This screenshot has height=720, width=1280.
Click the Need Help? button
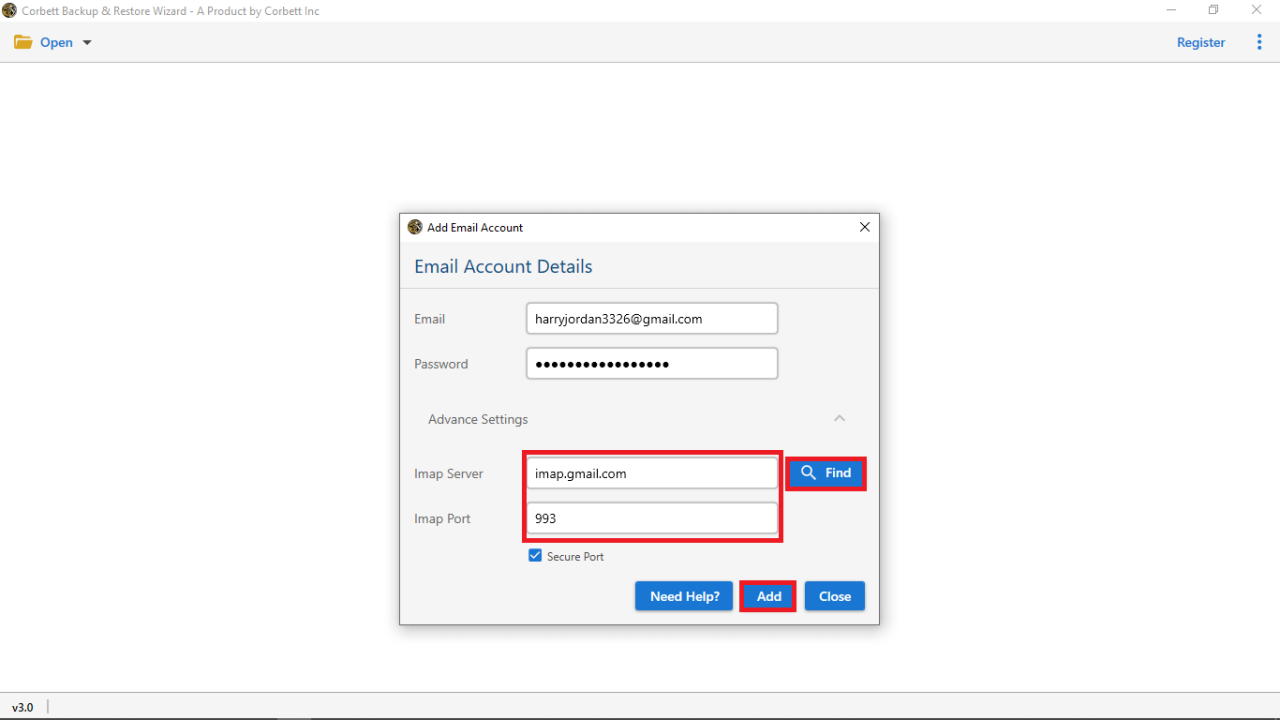[684, 596]
